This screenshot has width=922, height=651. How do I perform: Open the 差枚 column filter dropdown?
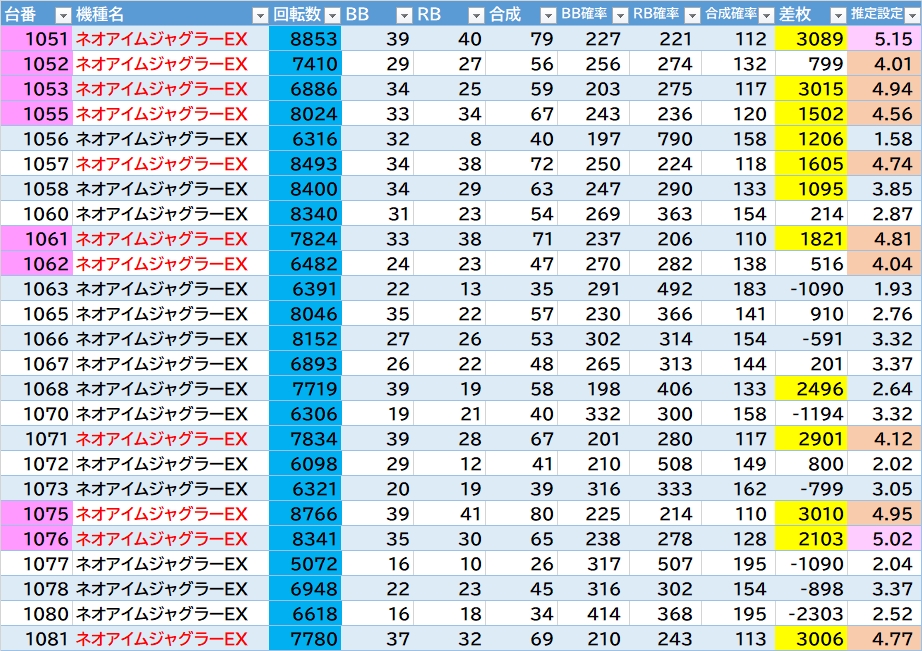click(x=837, y=15)
